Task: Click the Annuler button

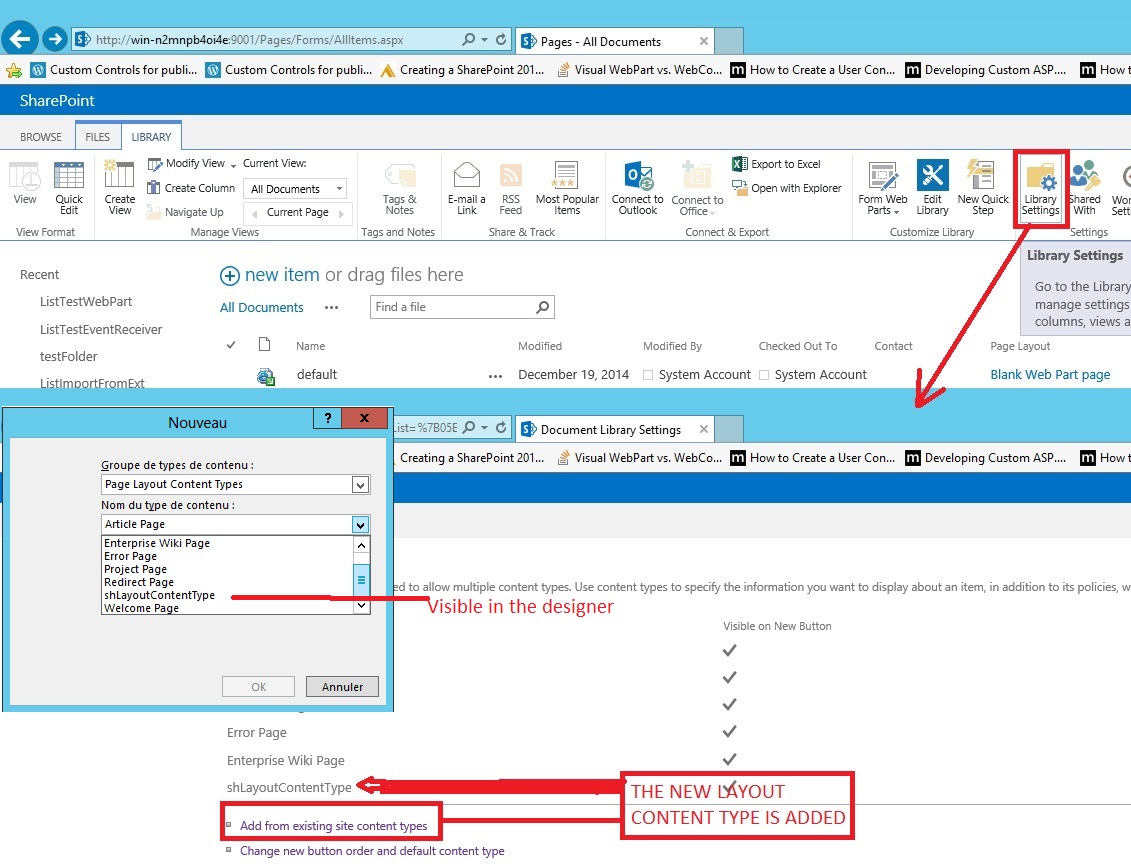Action: tap(342, 687)
